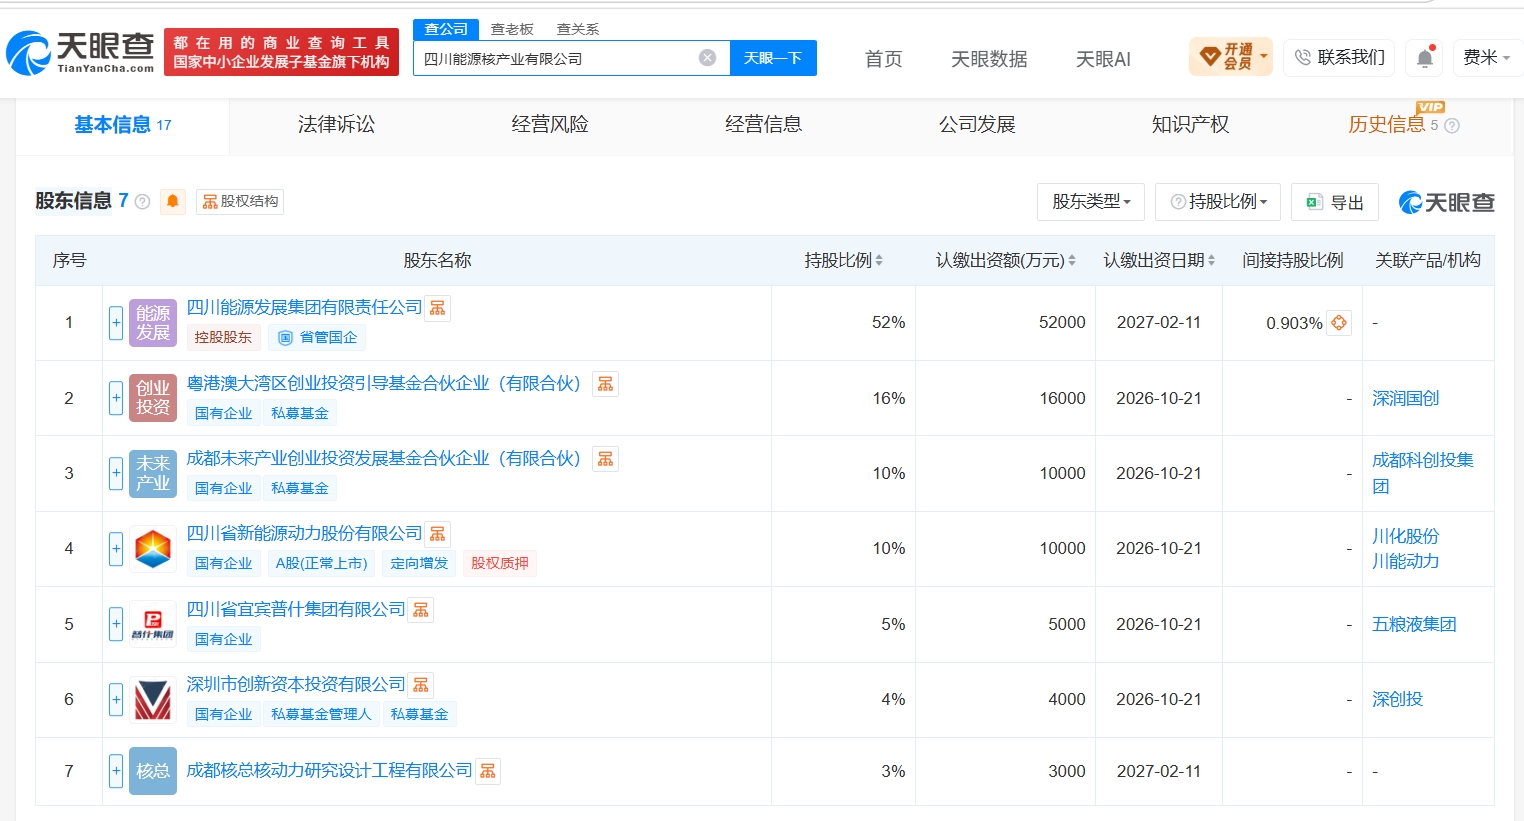Open equity chart icon for 四川省宜宾普什集团有限公司

click(421, 610)
